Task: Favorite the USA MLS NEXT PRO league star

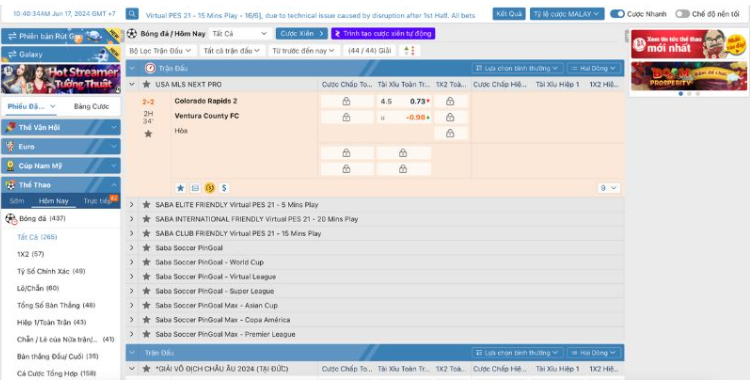Action: tap(147, 84)
